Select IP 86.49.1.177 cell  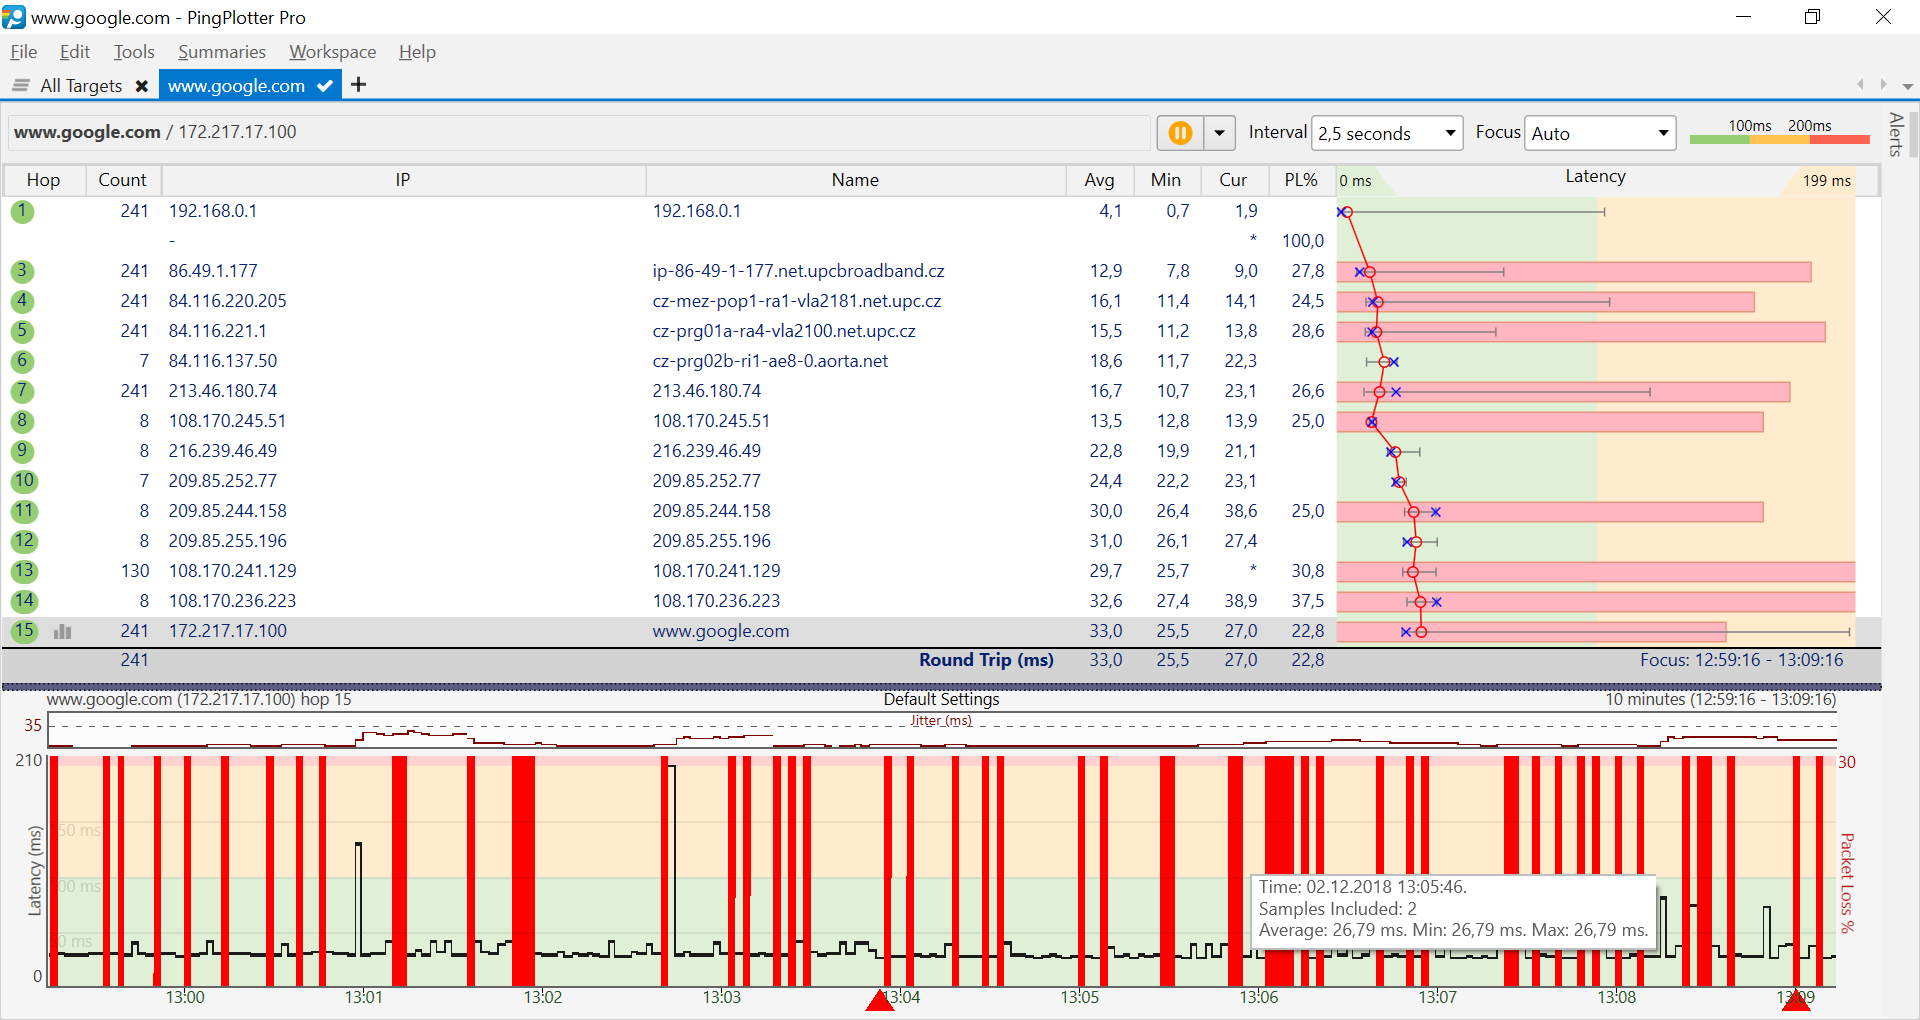coord(213,271)
